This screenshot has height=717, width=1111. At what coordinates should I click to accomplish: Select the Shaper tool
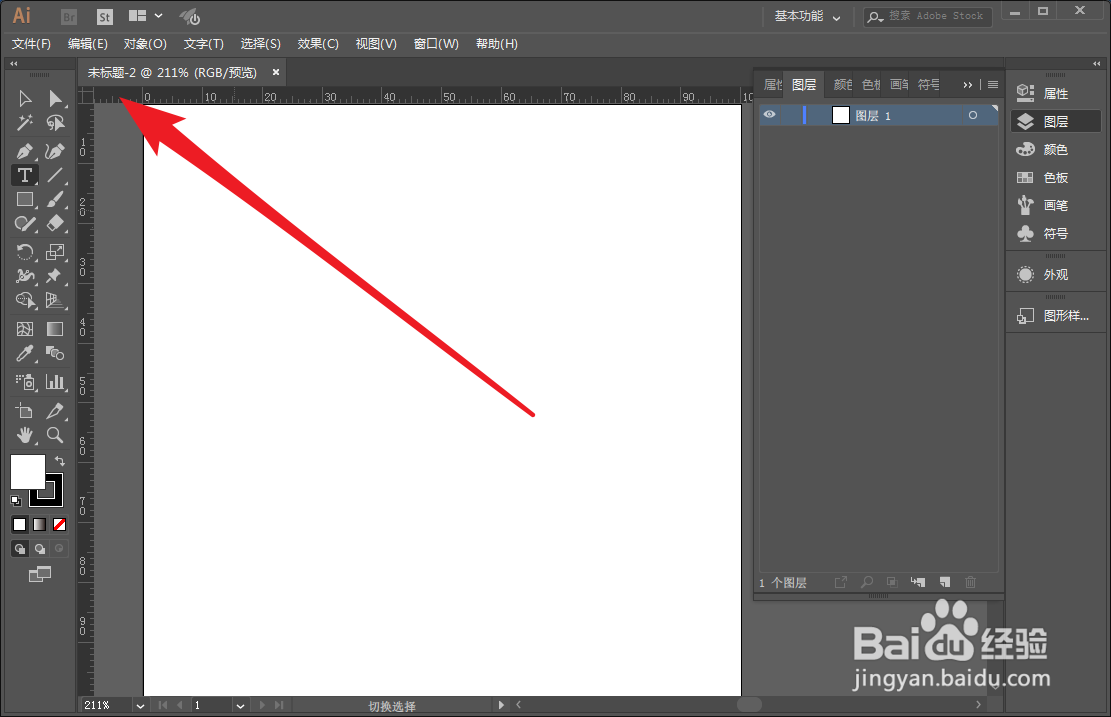pyautogui.click(x=25, y=224)
